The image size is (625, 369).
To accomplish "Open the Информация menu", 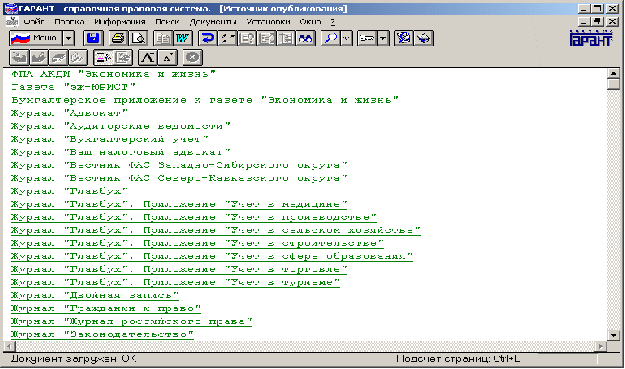I will pyautogui.click(x=120, y=22).
